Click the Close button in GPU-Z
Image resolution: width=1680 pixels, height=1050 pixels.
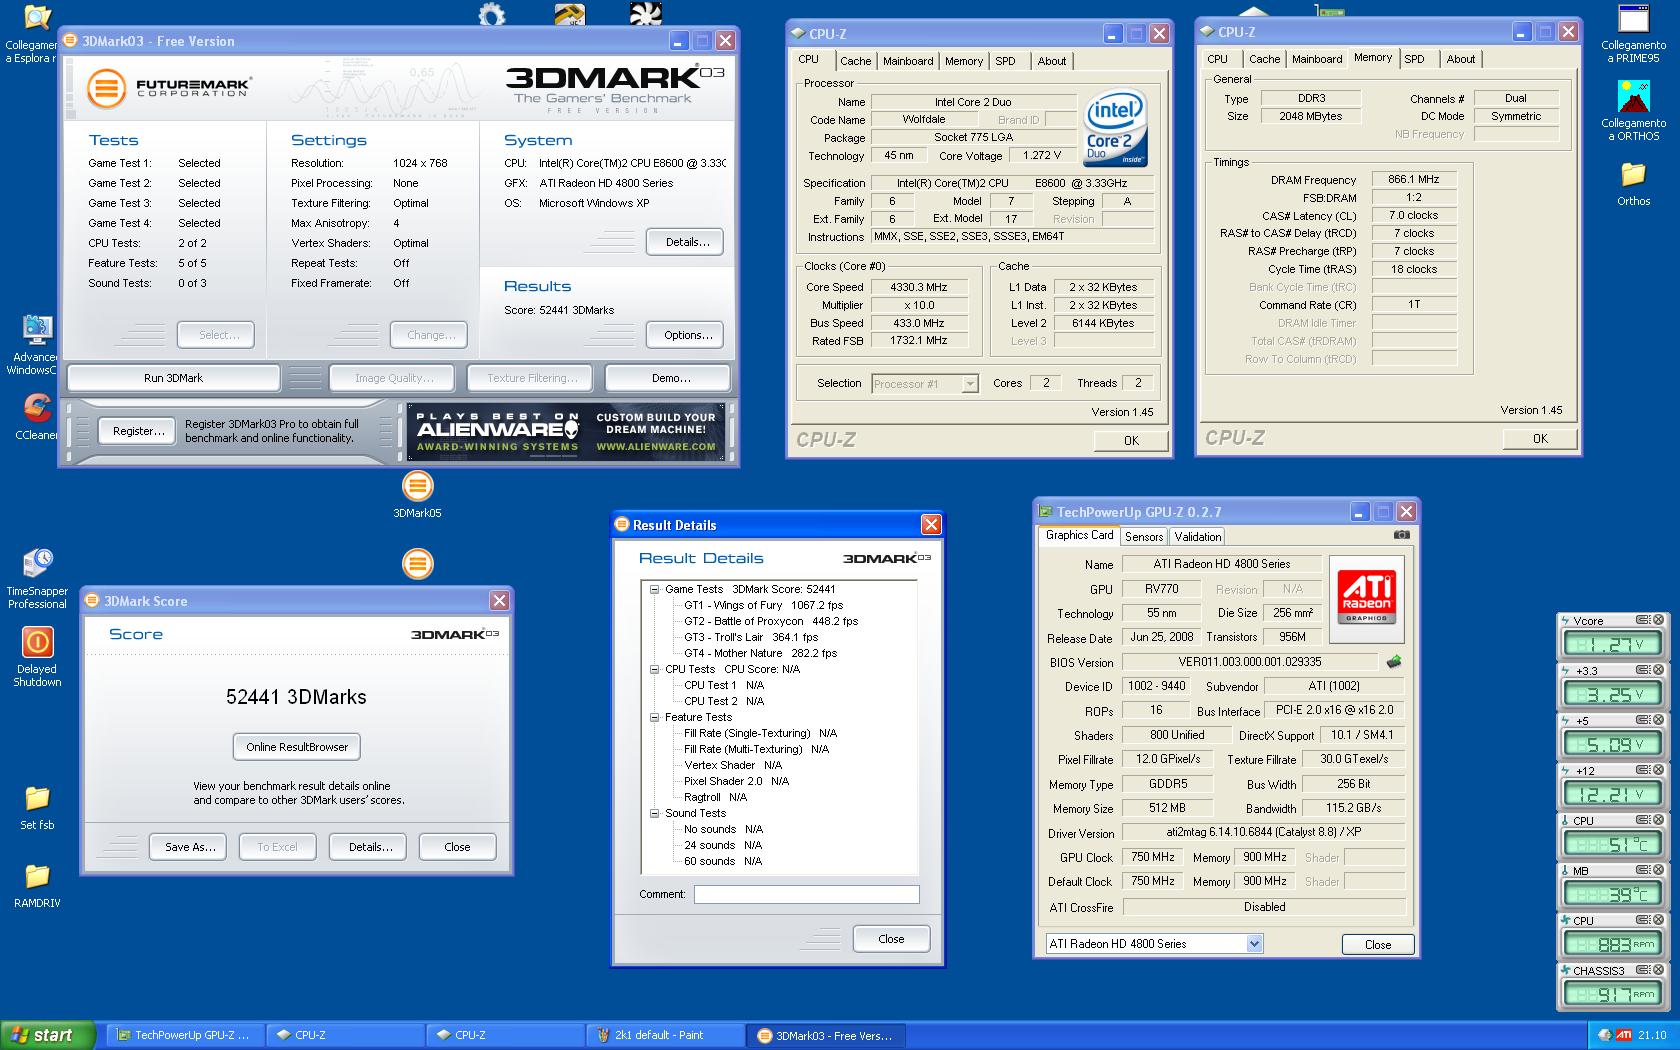pyautogui.click(x=1377, y=945)
